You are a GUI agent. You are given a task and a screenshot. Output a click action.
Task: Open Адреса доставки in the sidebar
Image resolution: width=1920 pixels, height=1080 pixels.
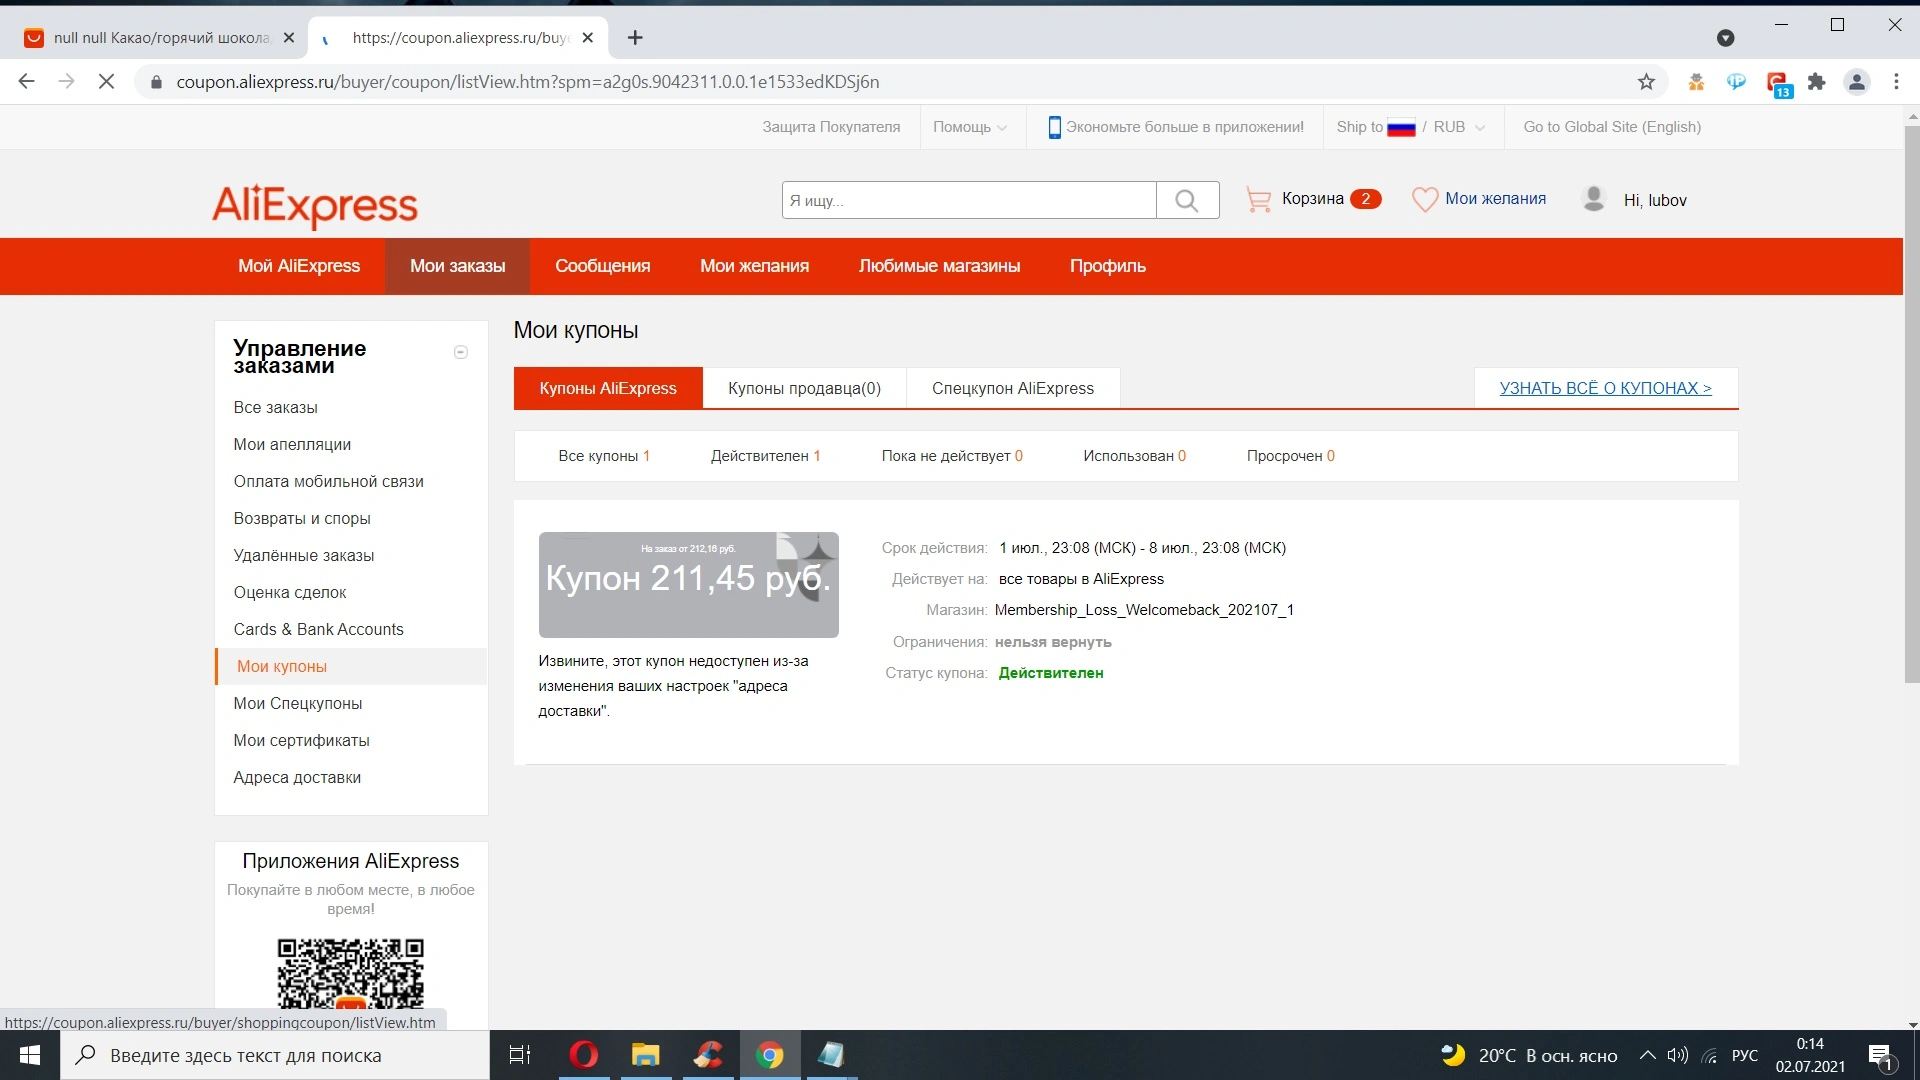[297, 778]
